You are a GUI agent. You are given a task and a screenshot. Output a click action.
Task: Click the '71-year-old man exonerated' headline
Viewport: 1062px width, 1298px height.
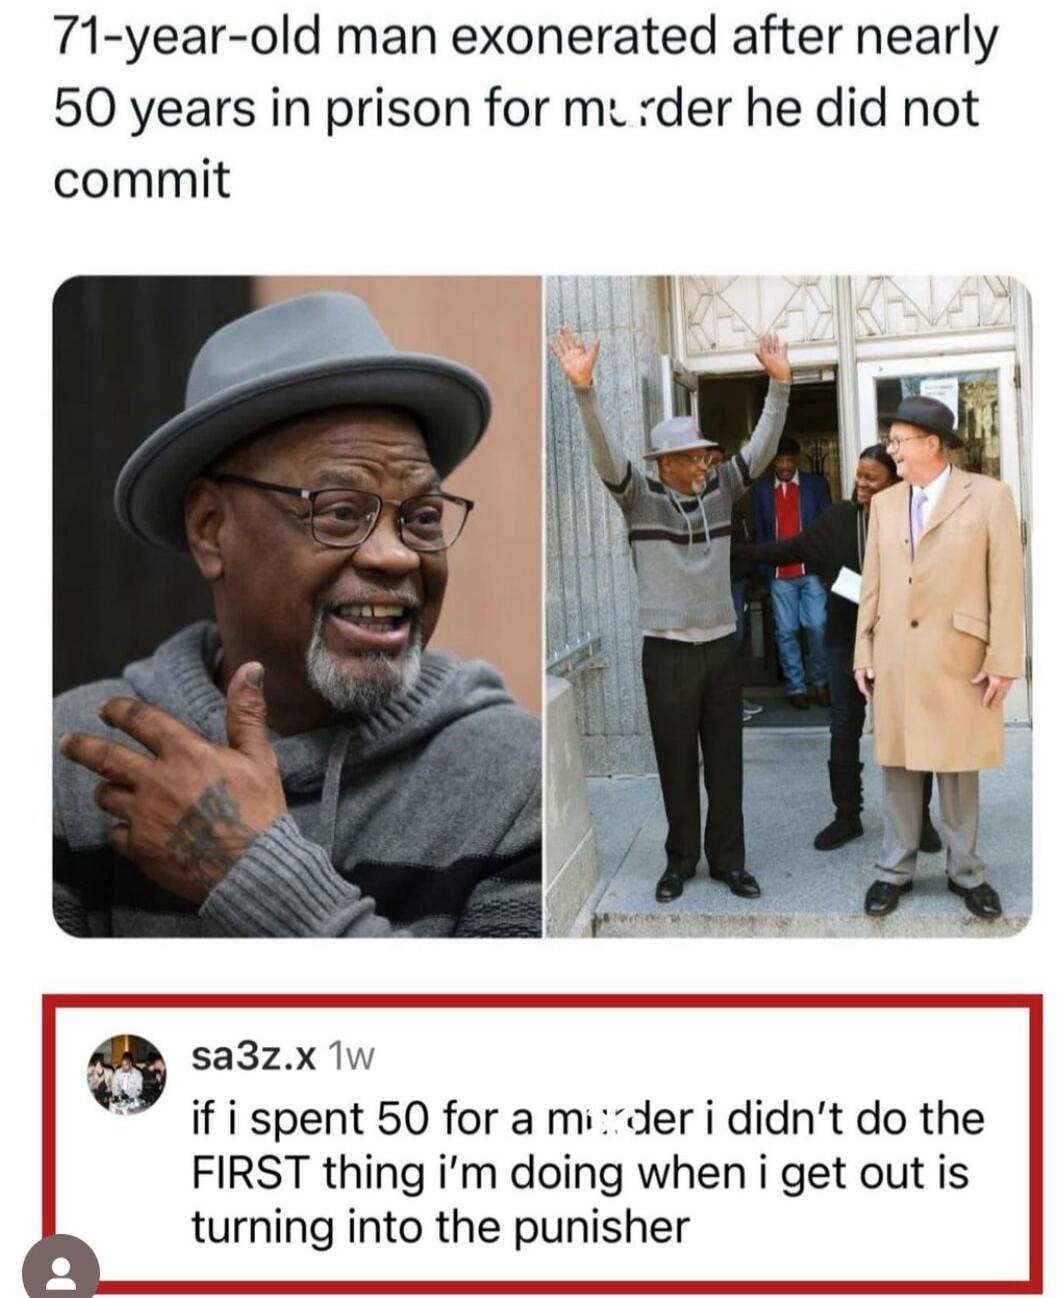coord(525,109)
